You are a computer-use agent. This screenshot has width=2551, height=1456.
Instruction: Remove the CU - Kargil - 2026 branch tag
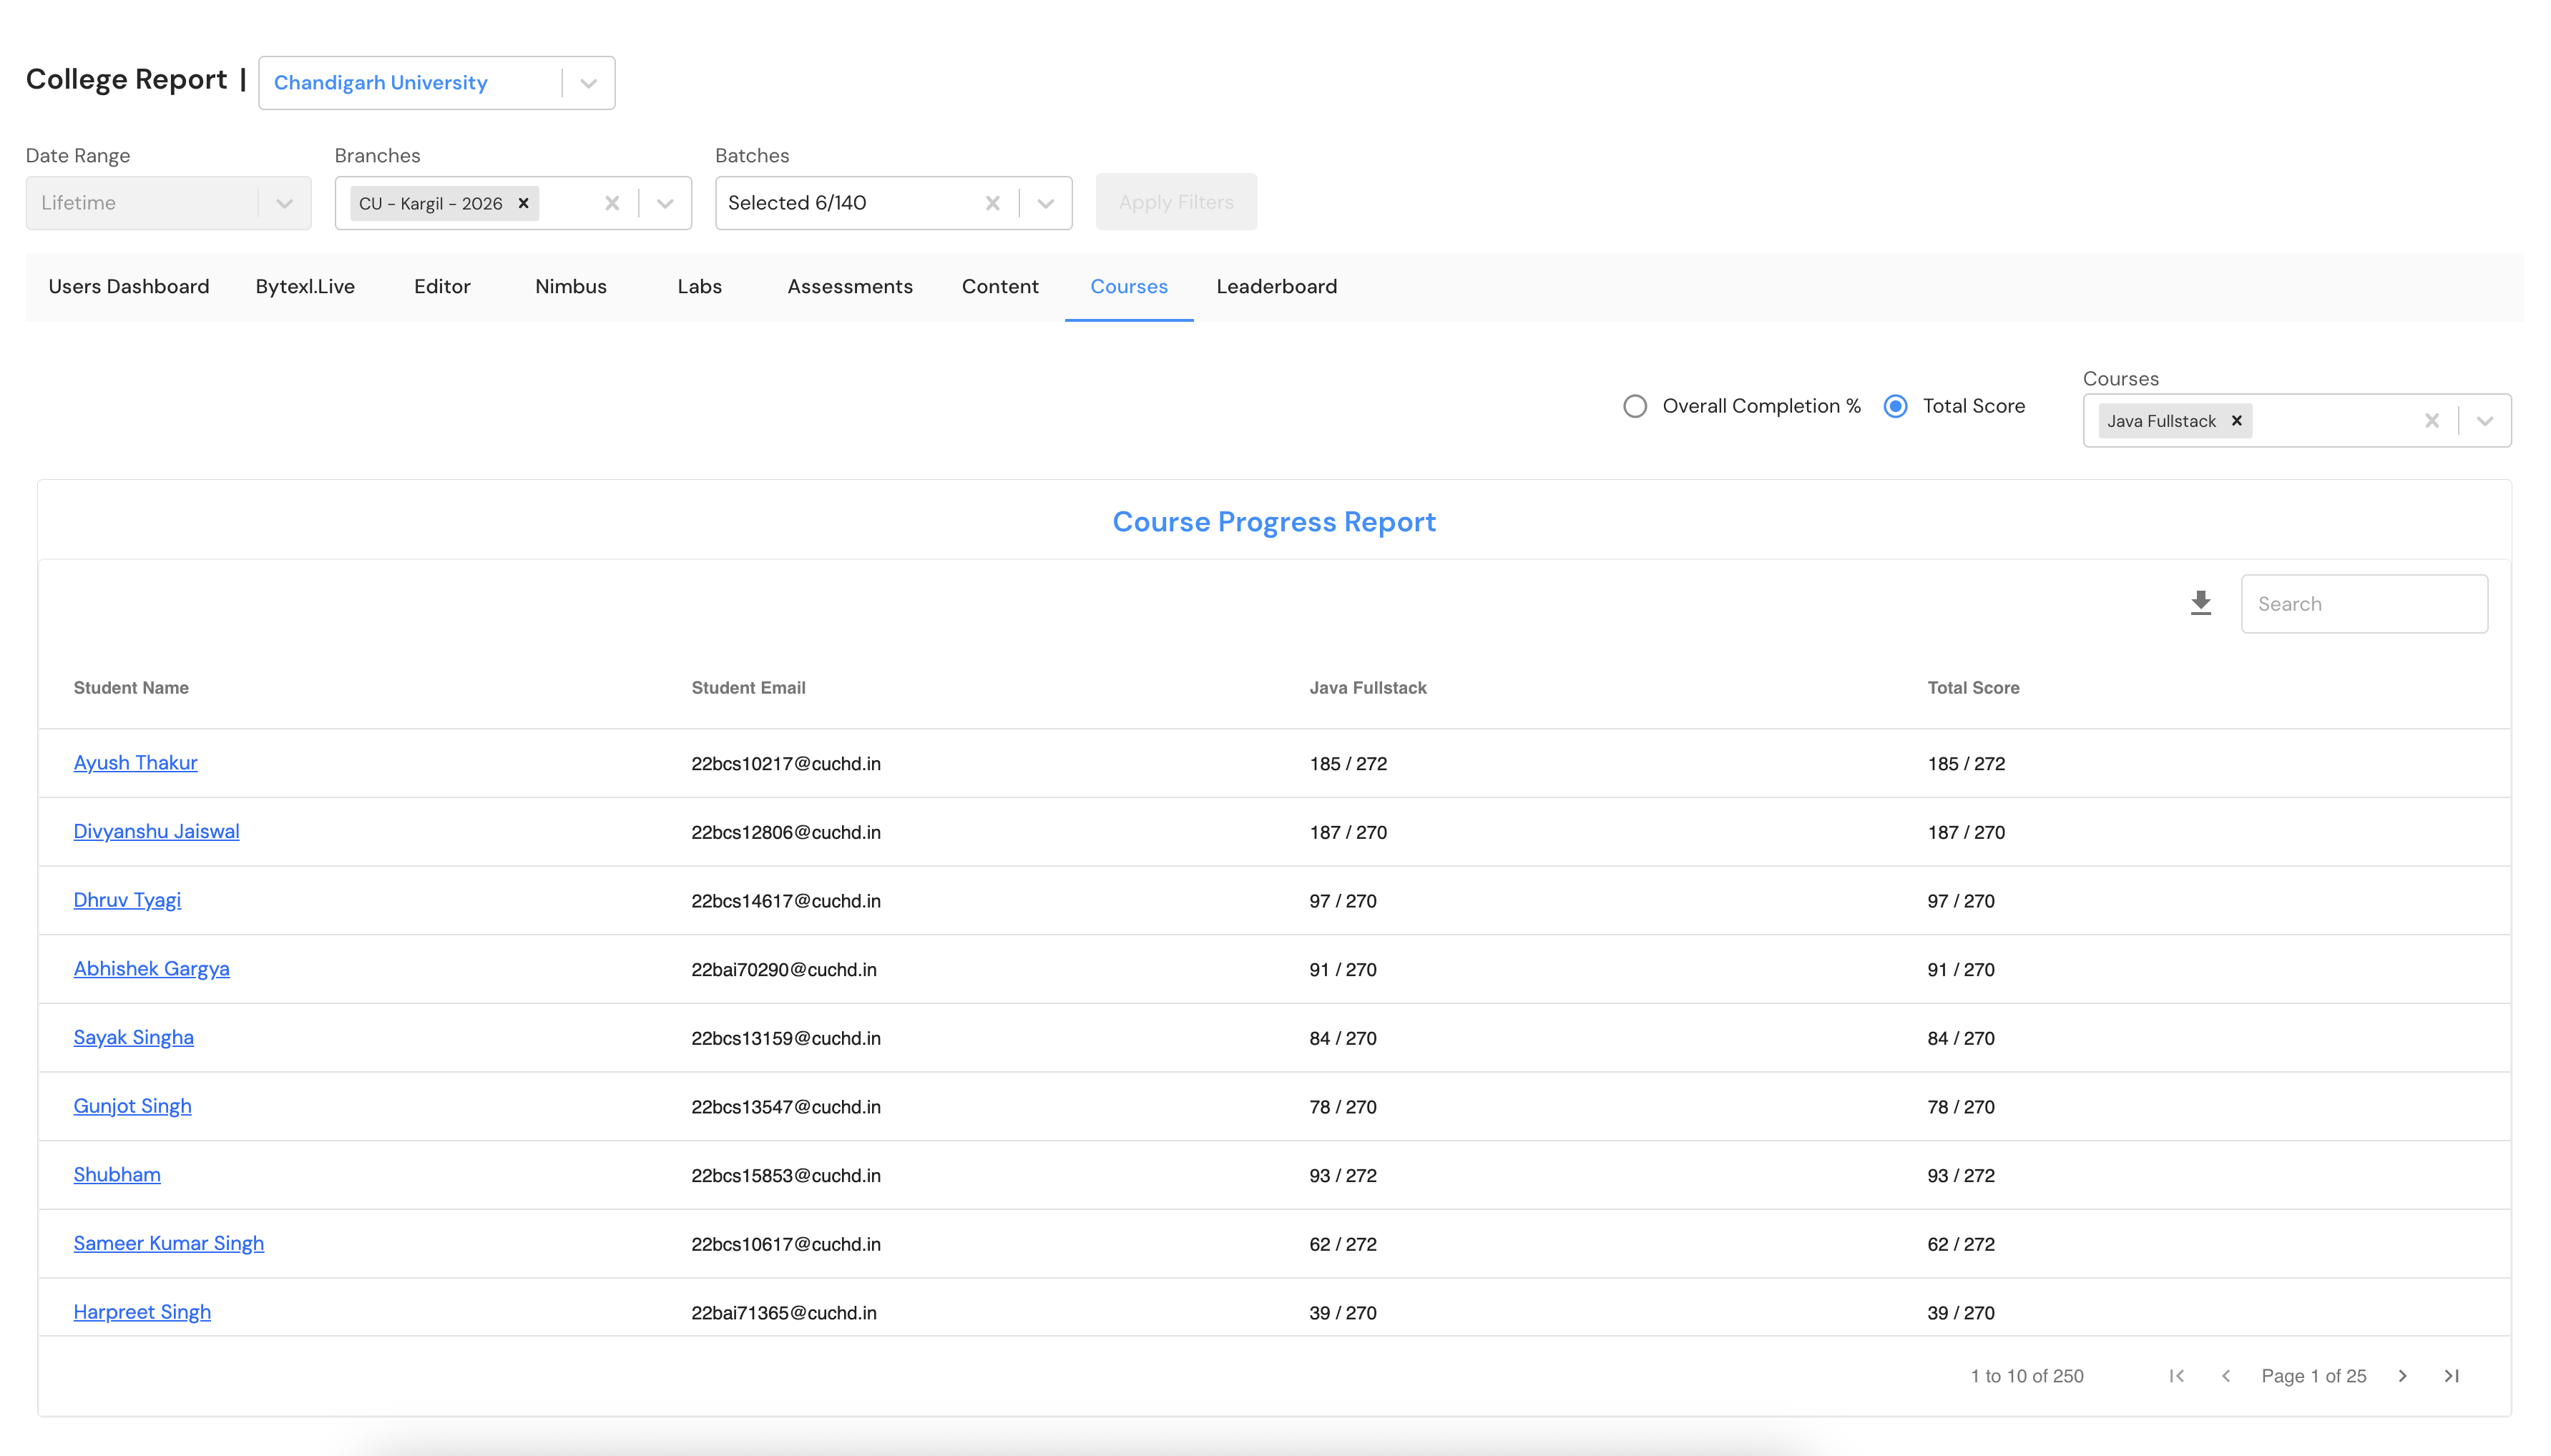pos(523,203)
